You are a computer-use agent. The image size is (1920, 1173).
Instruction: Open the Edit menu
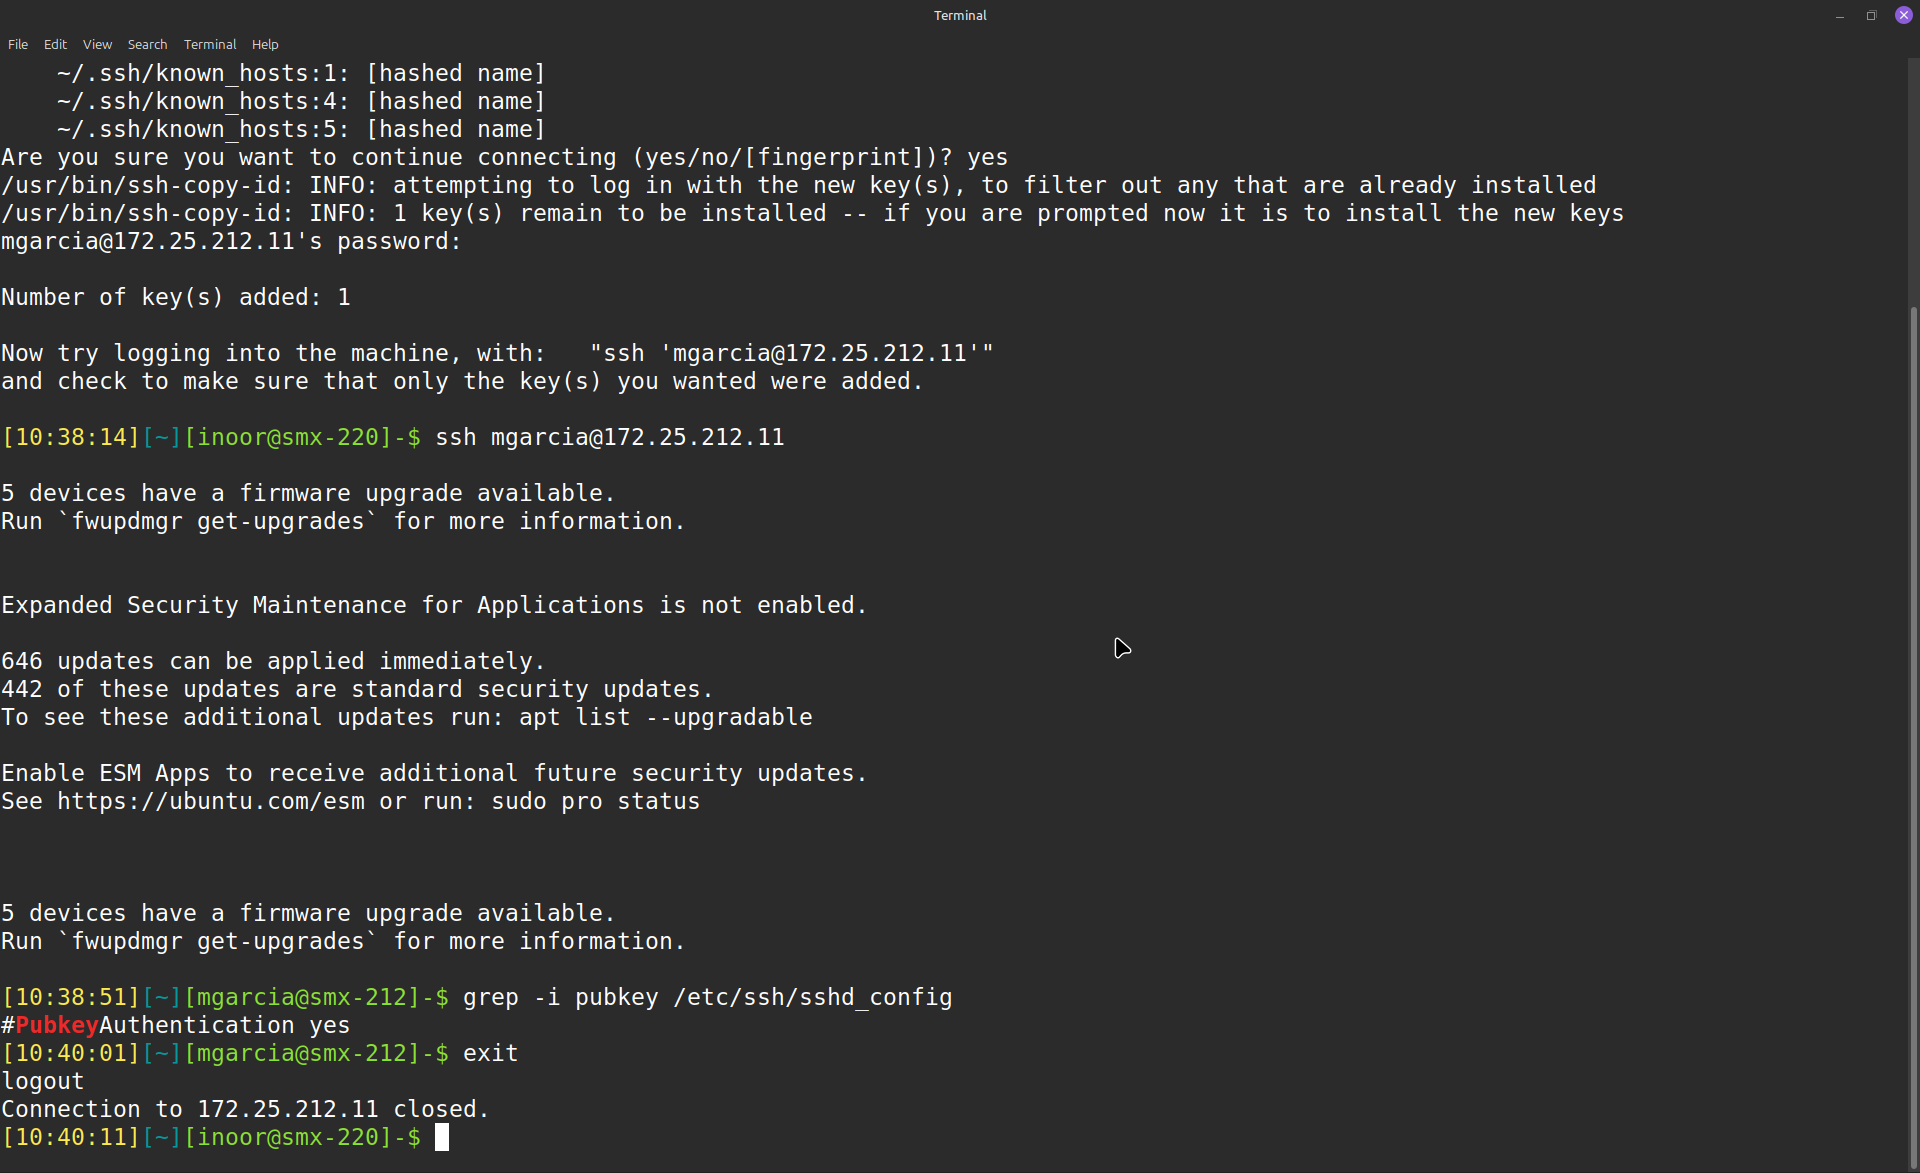pos(55,44)
